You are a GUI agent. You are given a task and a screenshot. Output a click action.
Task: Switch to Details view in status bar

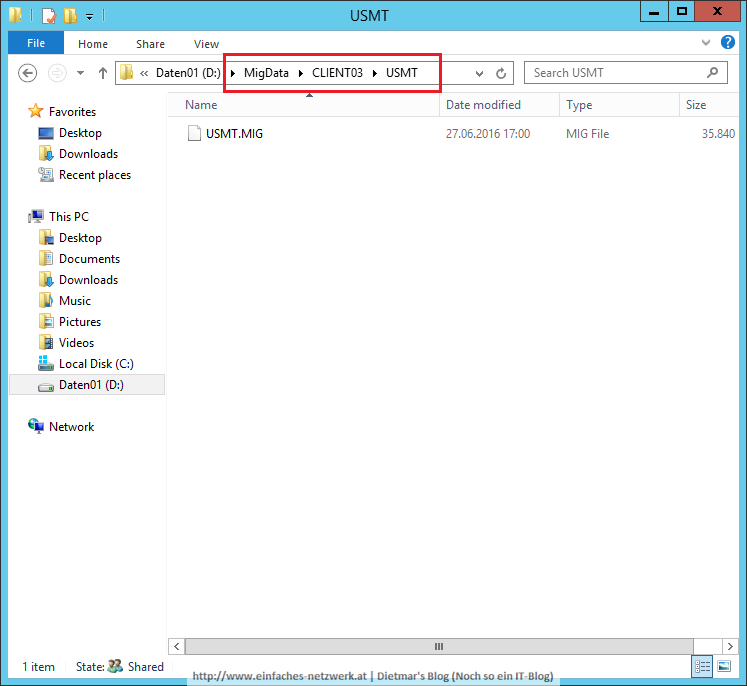coord(702,666)
